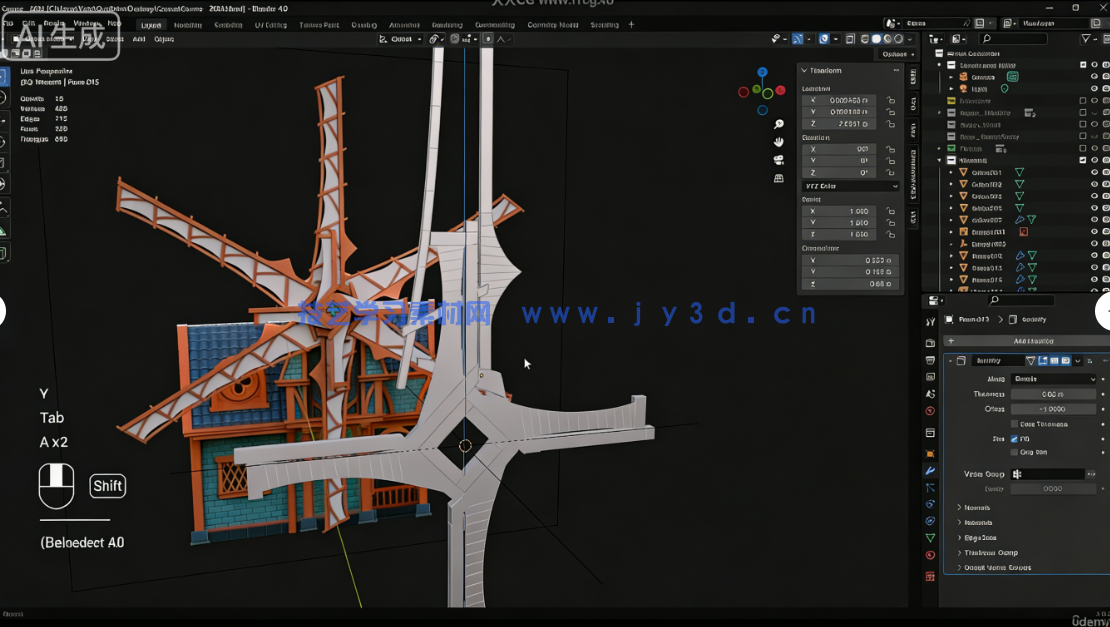Hide the top collection with its eye toggle

(x=1094, y=64)
